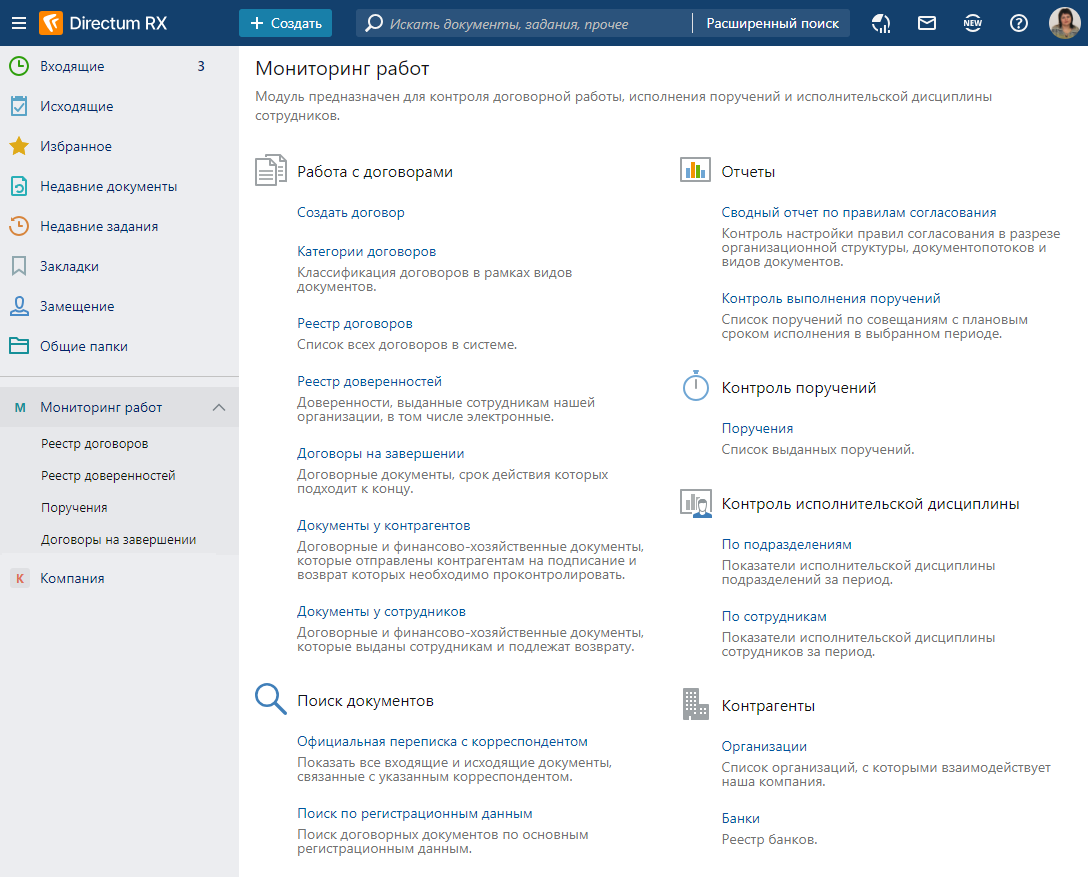Select Реестр доверенностей in sidebar submenu
1088x877 pixels.
tap(108, 476)
